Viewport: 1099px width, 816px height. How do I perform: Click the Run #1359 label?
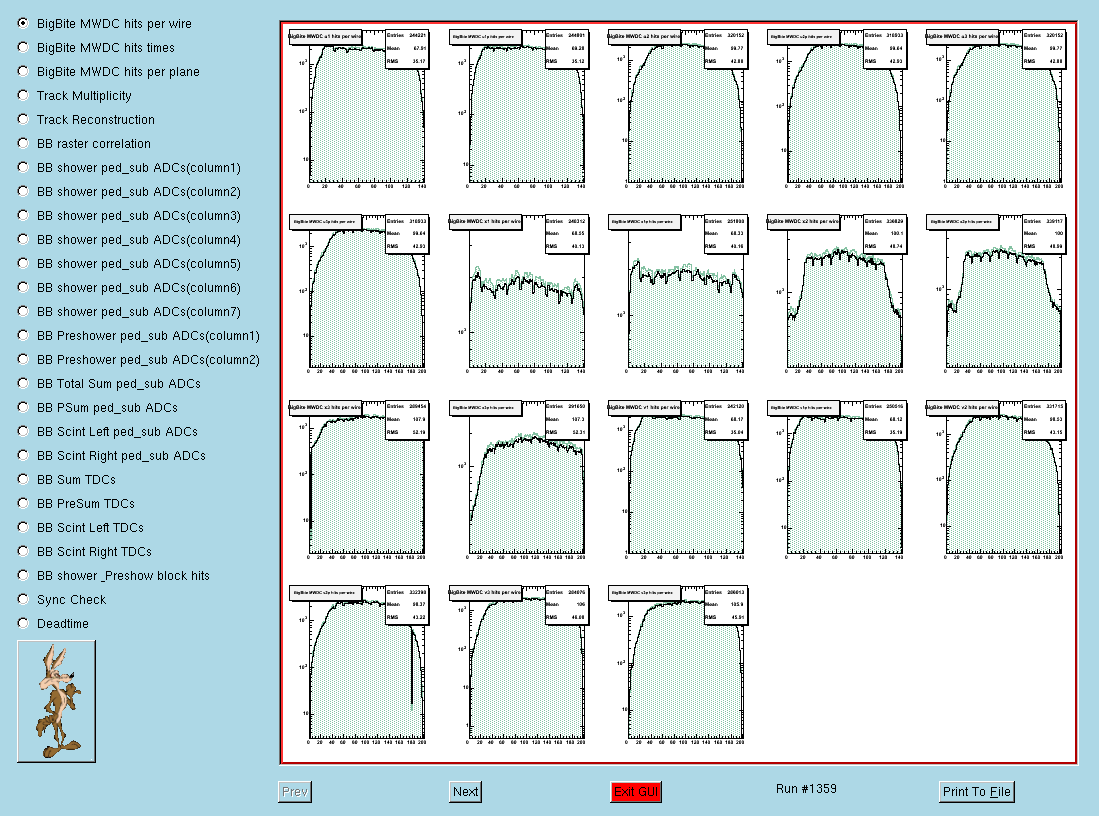click(806, 789)
